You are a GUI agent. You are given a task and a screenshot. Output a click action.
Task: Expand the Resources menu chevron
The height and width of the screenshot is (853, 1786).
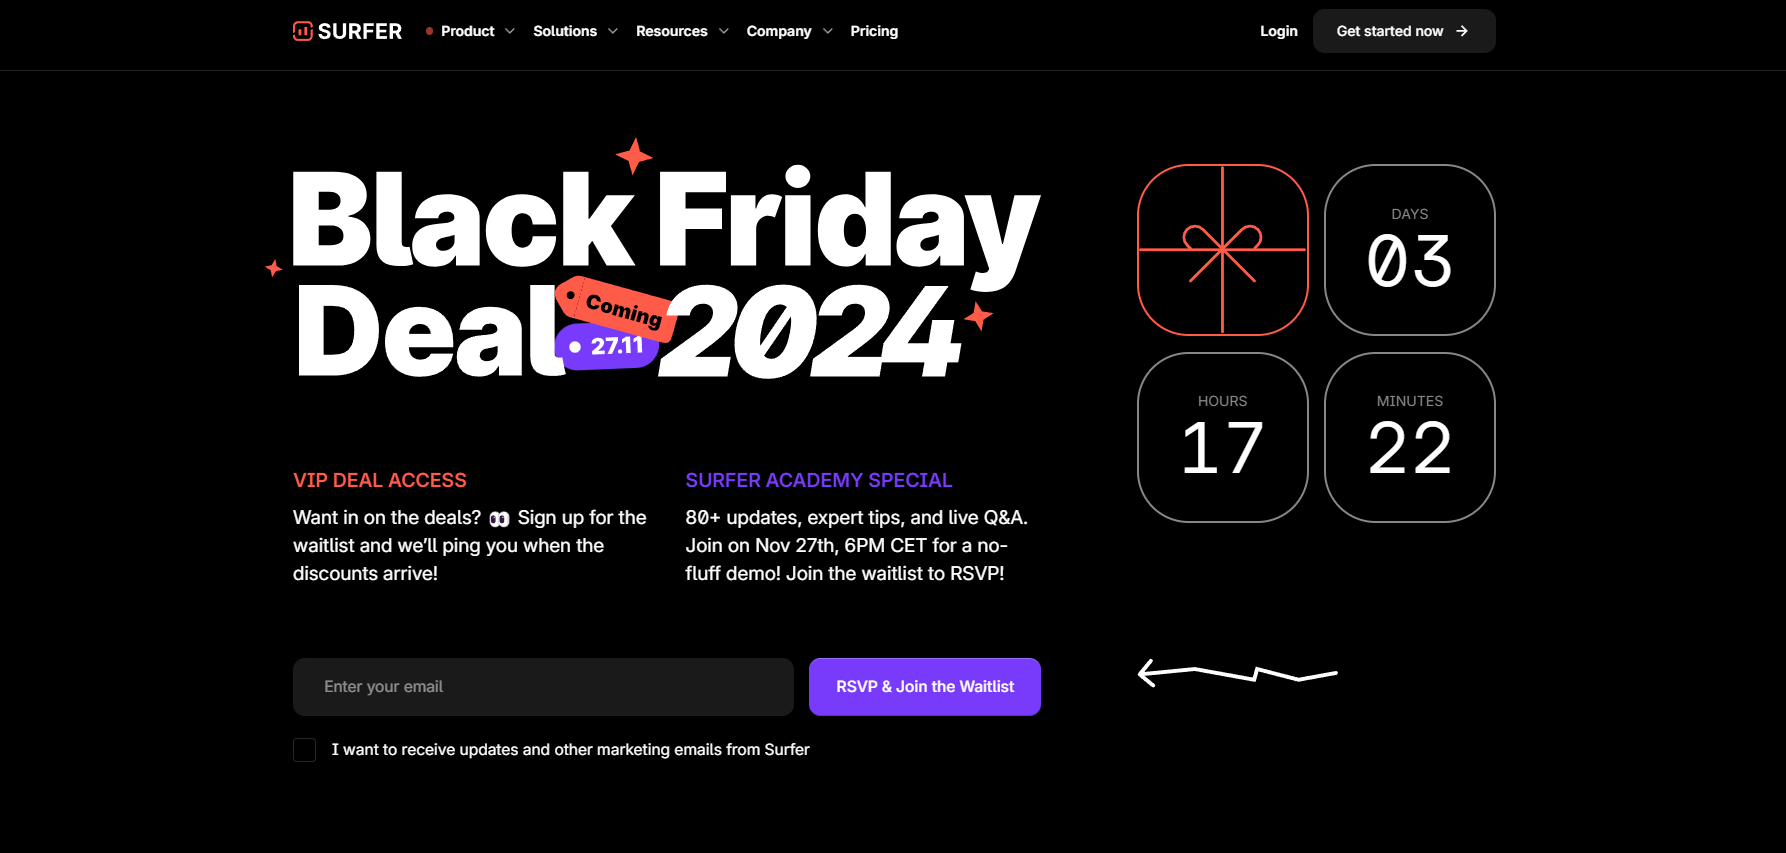point(724,31)
